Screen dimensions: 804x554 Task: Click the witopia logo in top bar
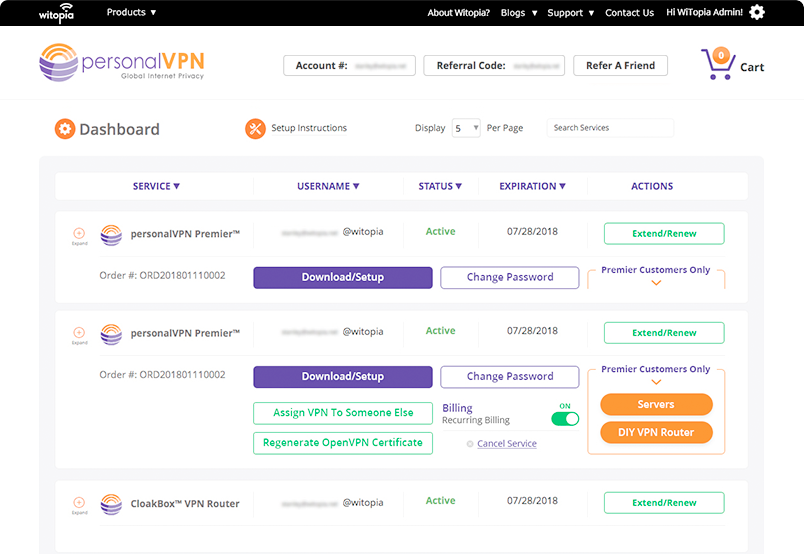[56, 13]
